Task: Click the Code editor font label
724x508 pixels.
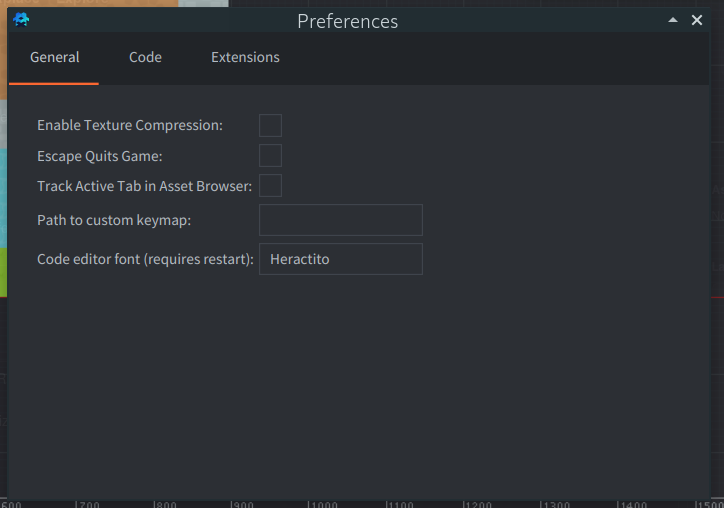Action: [x=145, y=259]
